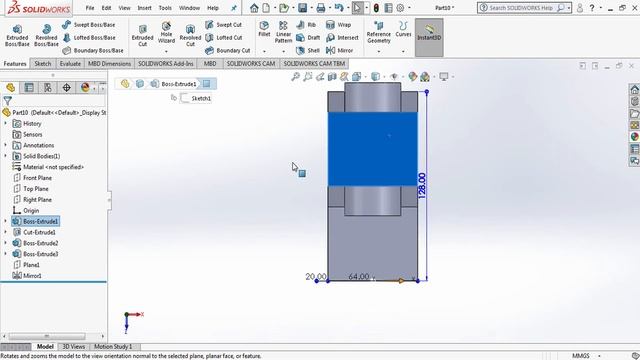Viewport: 640px width, 360px height.
Task: Expand the Boss-Extrude2 feature node
Action: [5, 243]
